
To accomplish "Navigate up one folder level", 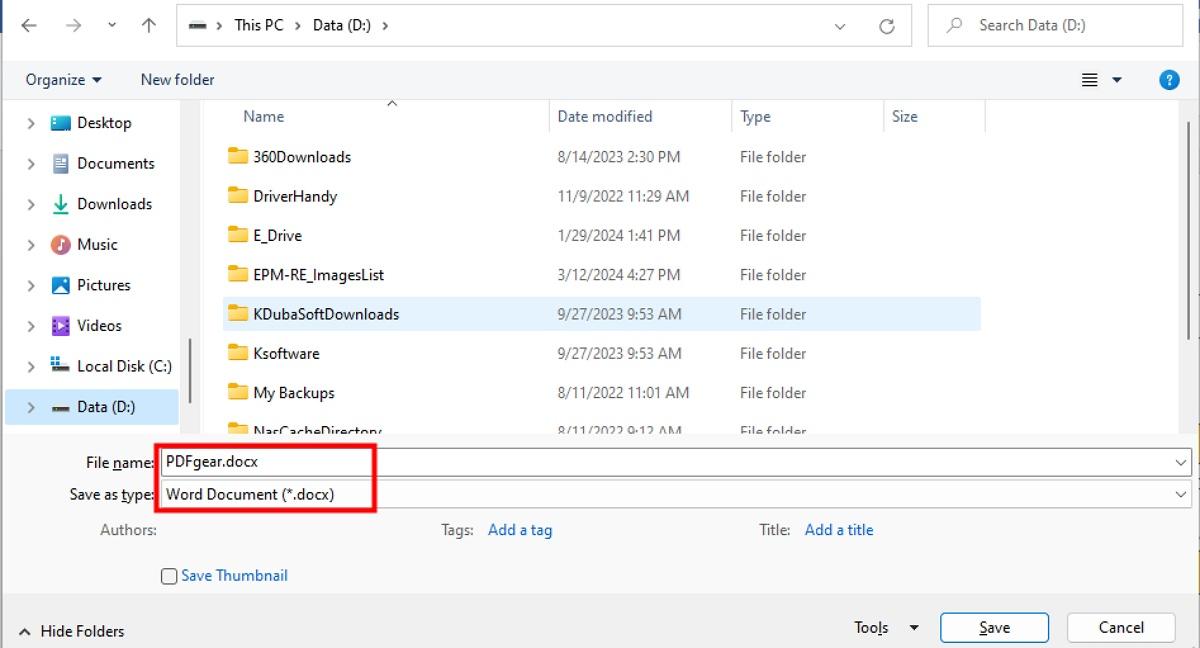I will click(147, 24).
